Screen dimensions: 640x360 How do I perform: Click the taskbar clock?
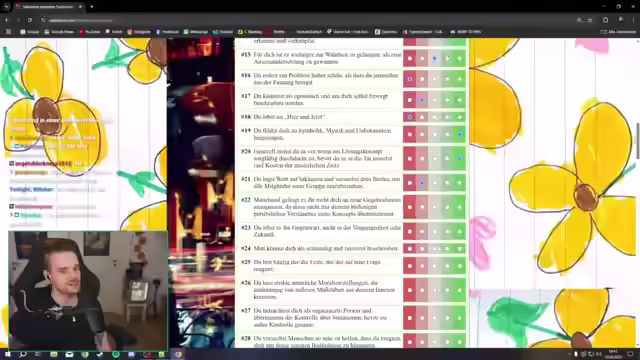pos(613,354)
